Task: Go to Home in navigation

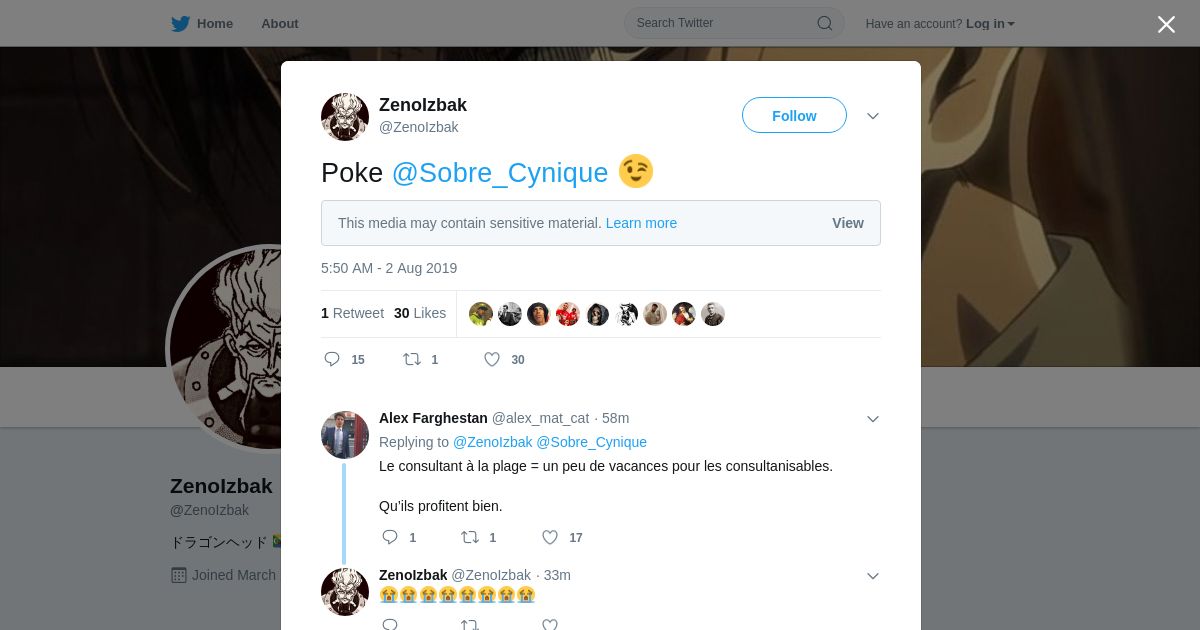Action: 215,24
